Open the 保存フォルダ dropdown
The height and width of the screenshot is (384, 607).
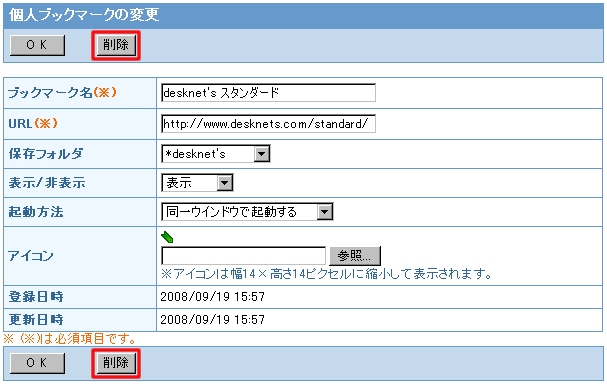coord(216,154)
